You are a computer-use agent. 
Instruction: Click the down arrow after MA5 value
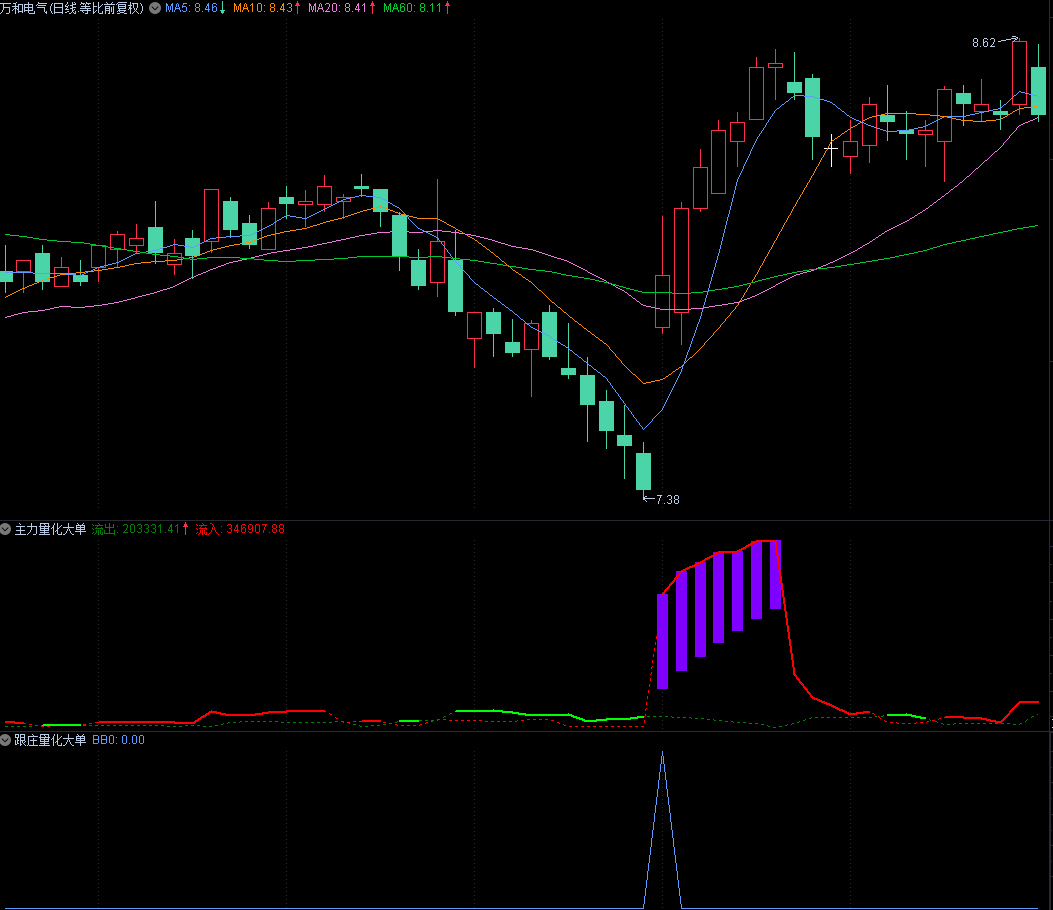(x=222, y=8)
